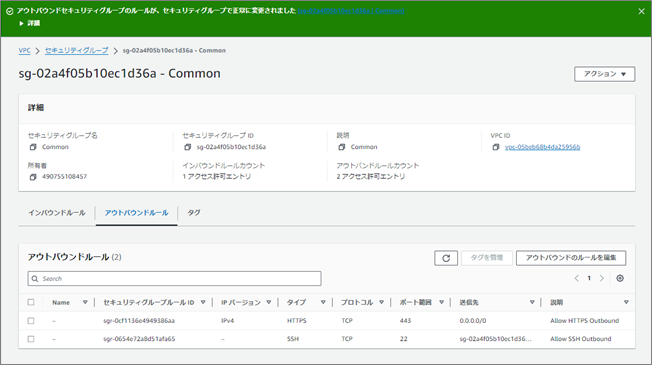Click rule ID sgr-0cf1136e4949386aa

click(139, 321)
